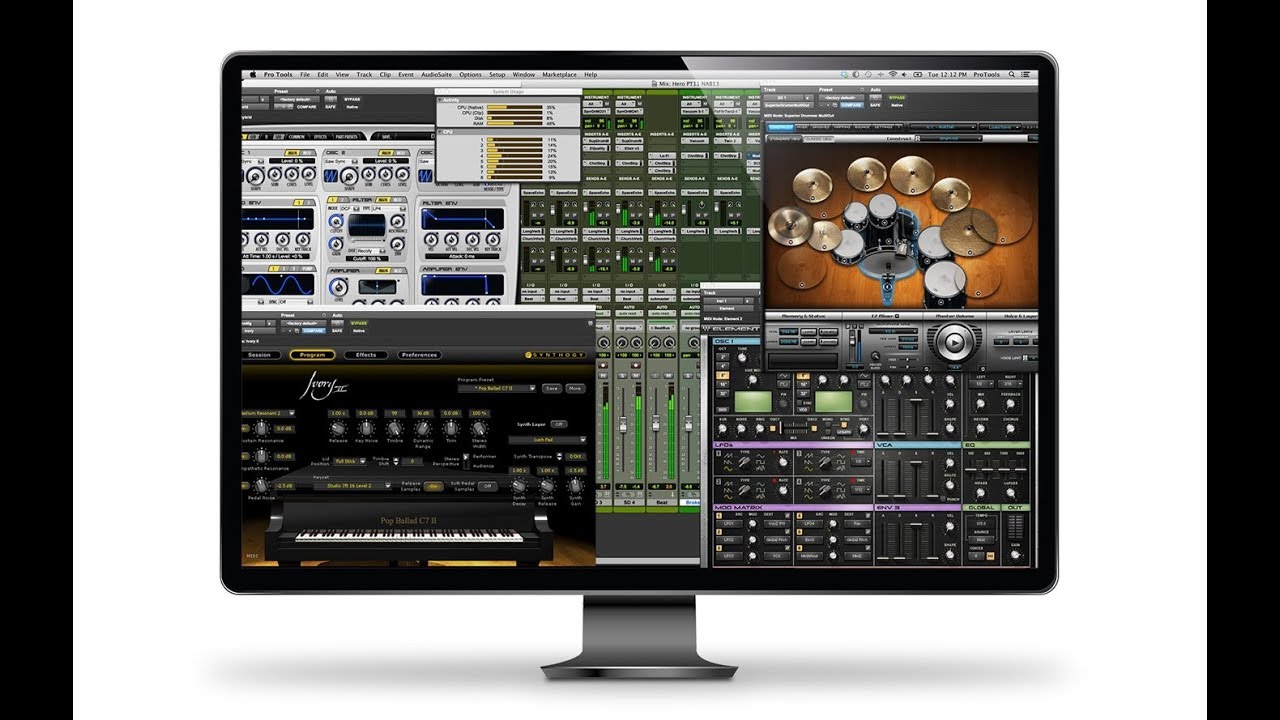The image size is (1280, 720).
Task: Click the Stereo Width knob in Ivory
Action: click(480, 430)
